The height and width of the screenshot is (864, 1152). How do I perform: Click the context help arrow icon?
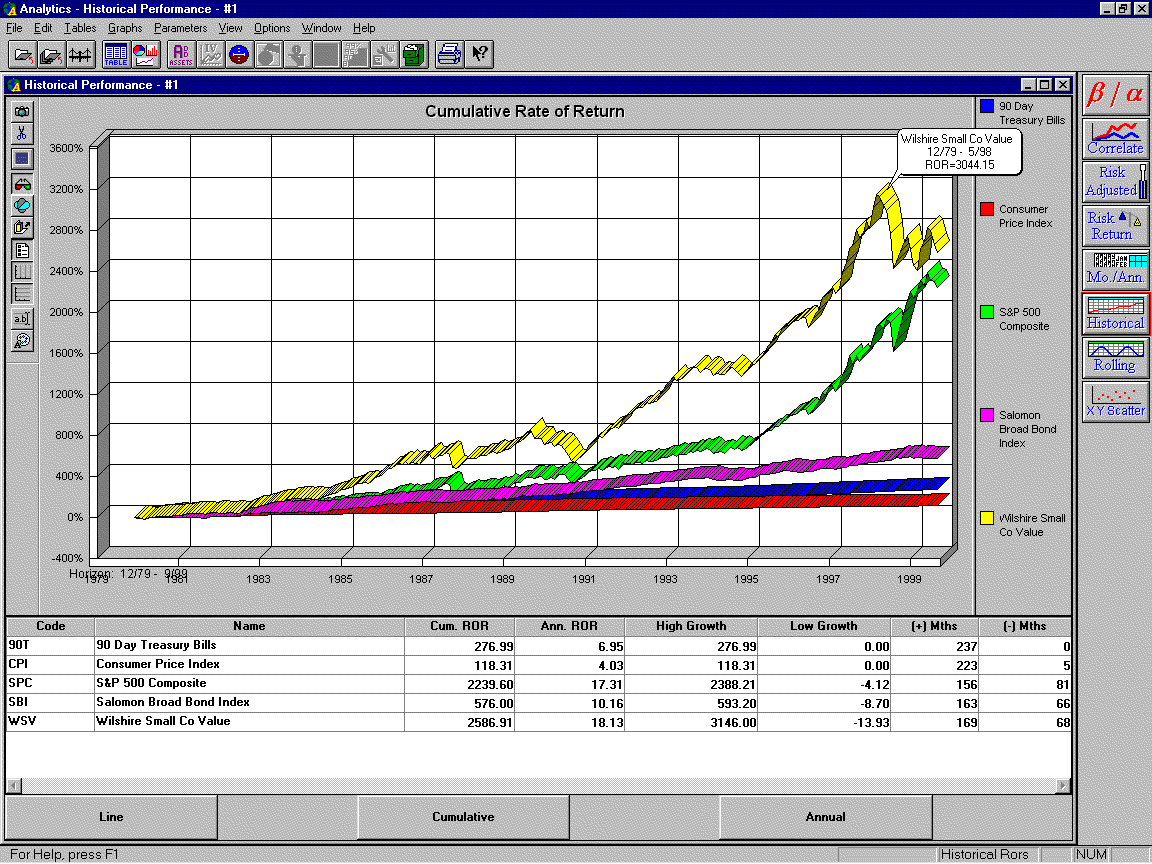point(479,54)
